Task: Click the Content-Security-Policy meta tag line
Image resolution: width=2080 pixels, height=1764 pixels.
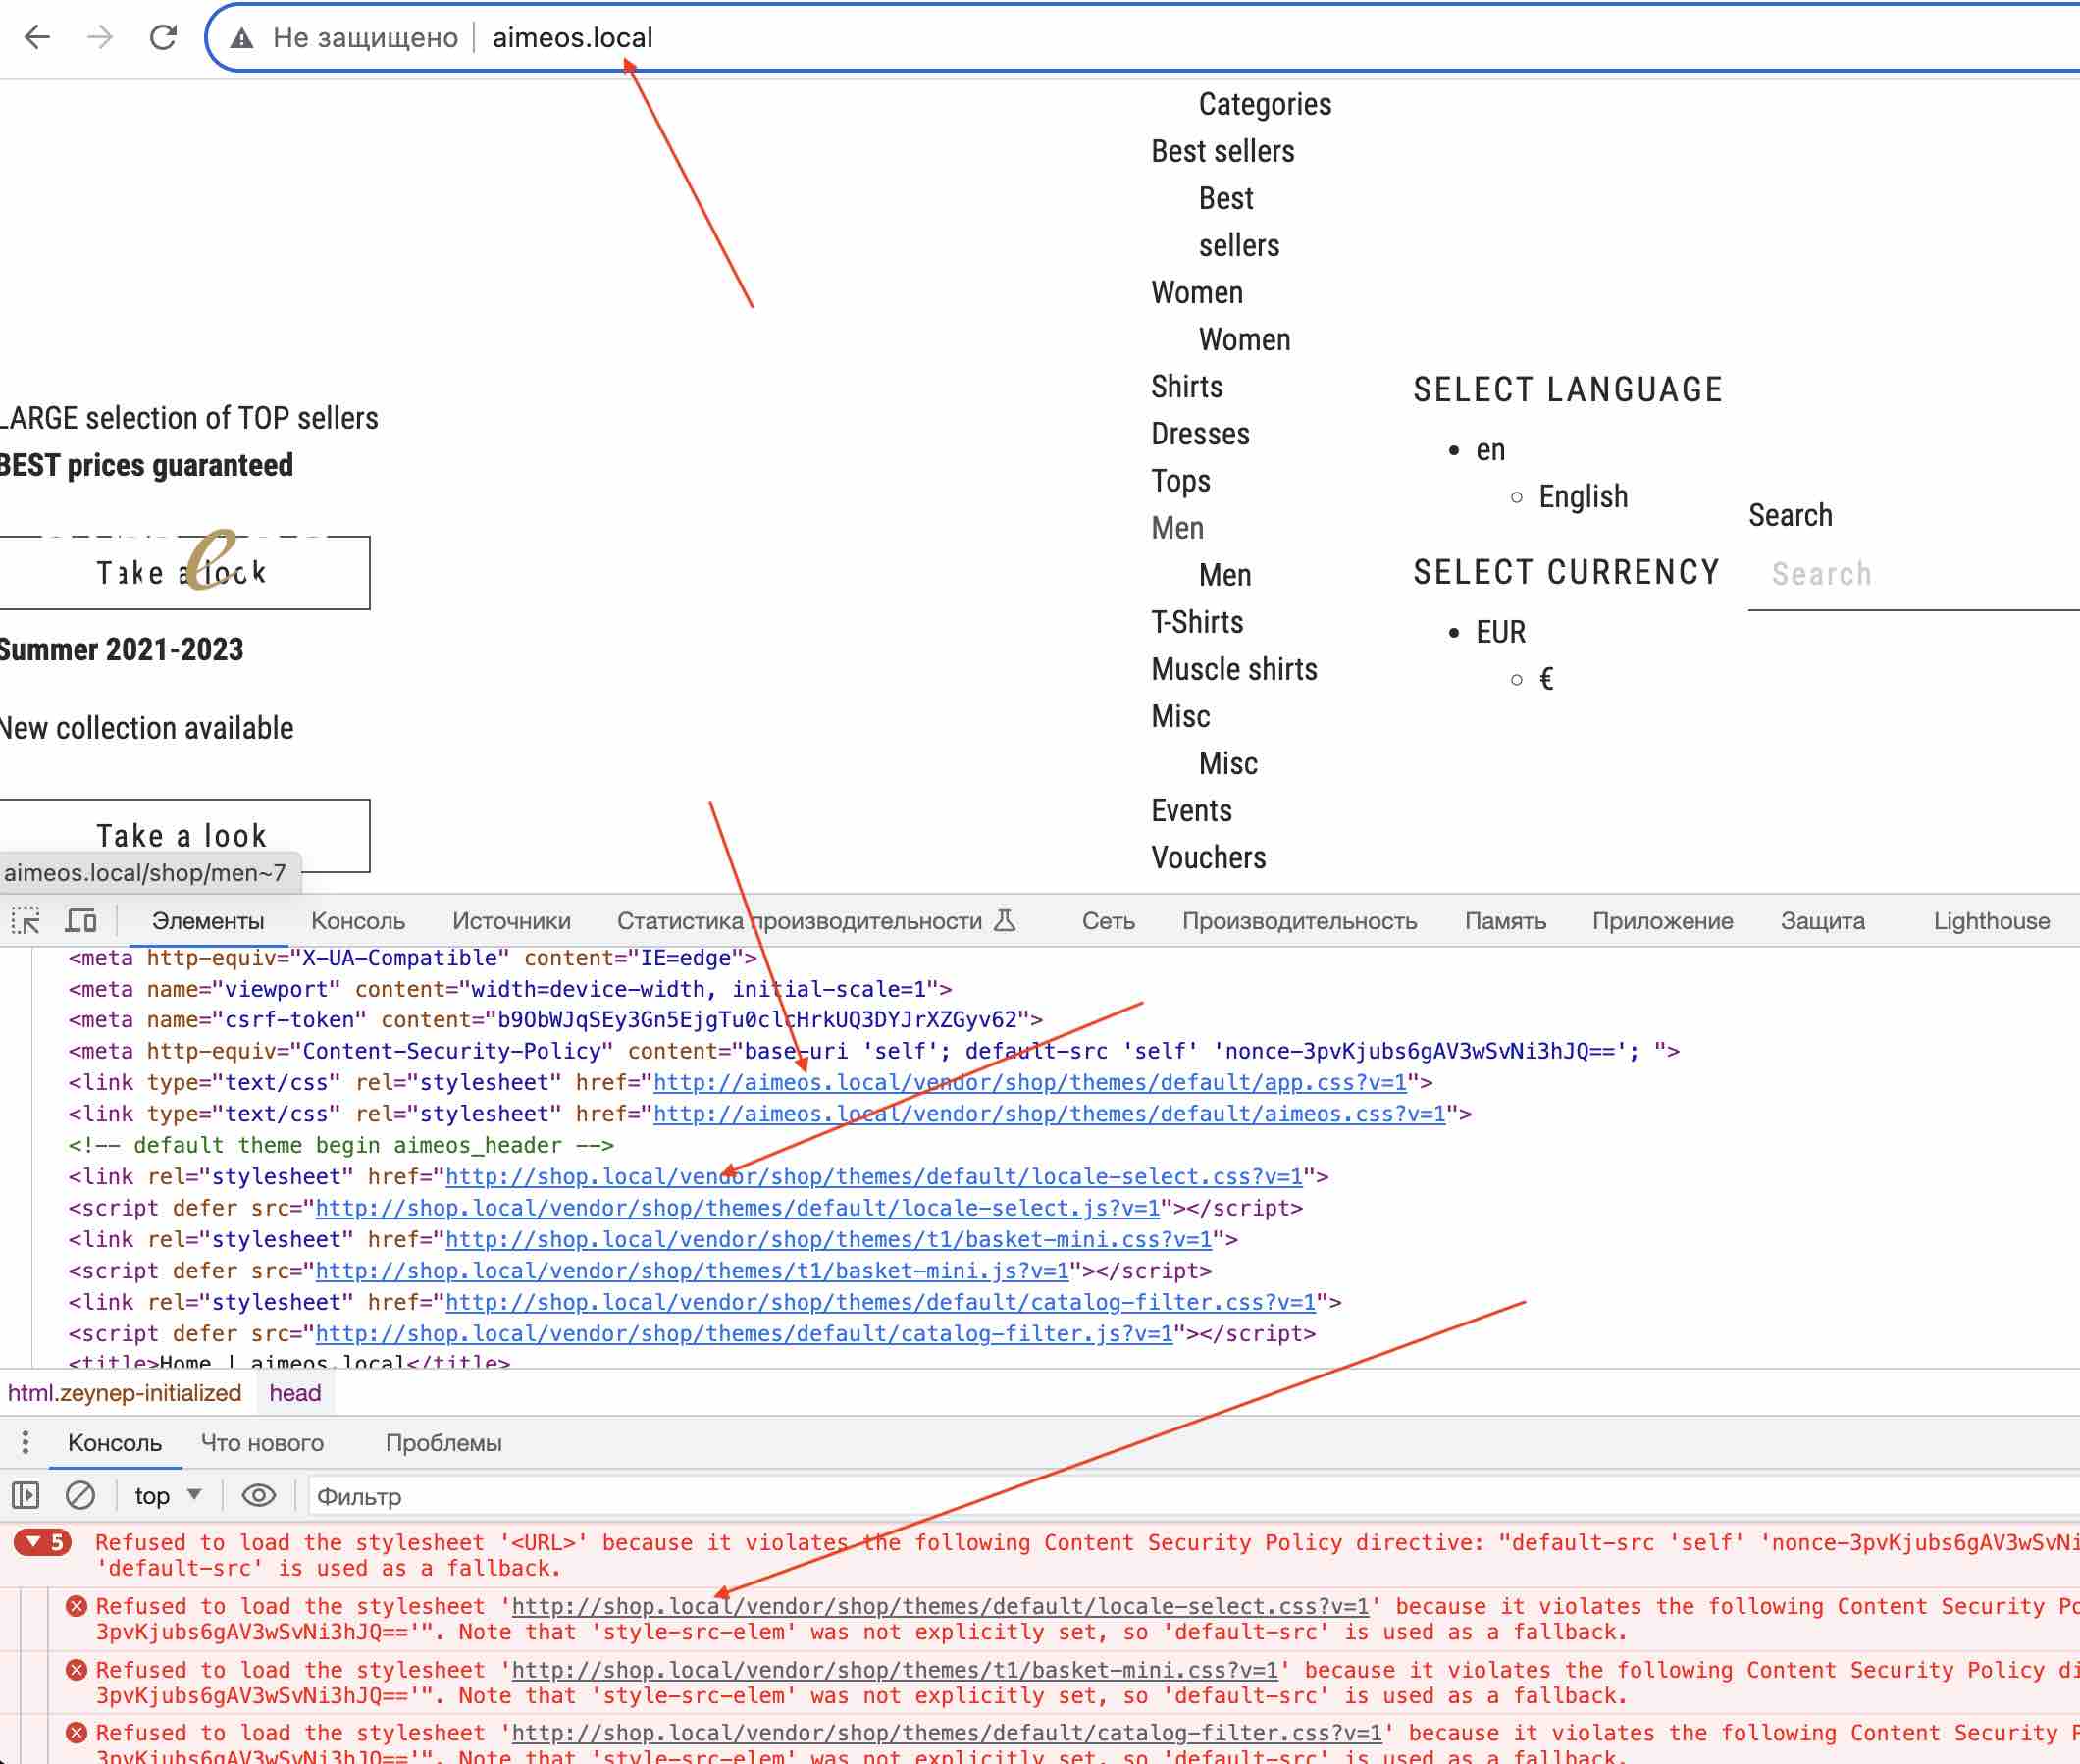Action: click(x=873, y=1051)
